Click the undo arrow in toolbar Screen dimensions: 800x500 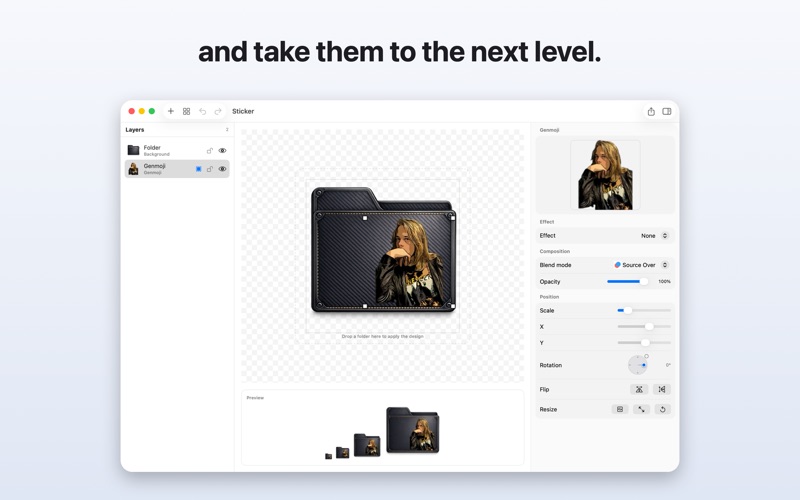(x=203, y=111)
